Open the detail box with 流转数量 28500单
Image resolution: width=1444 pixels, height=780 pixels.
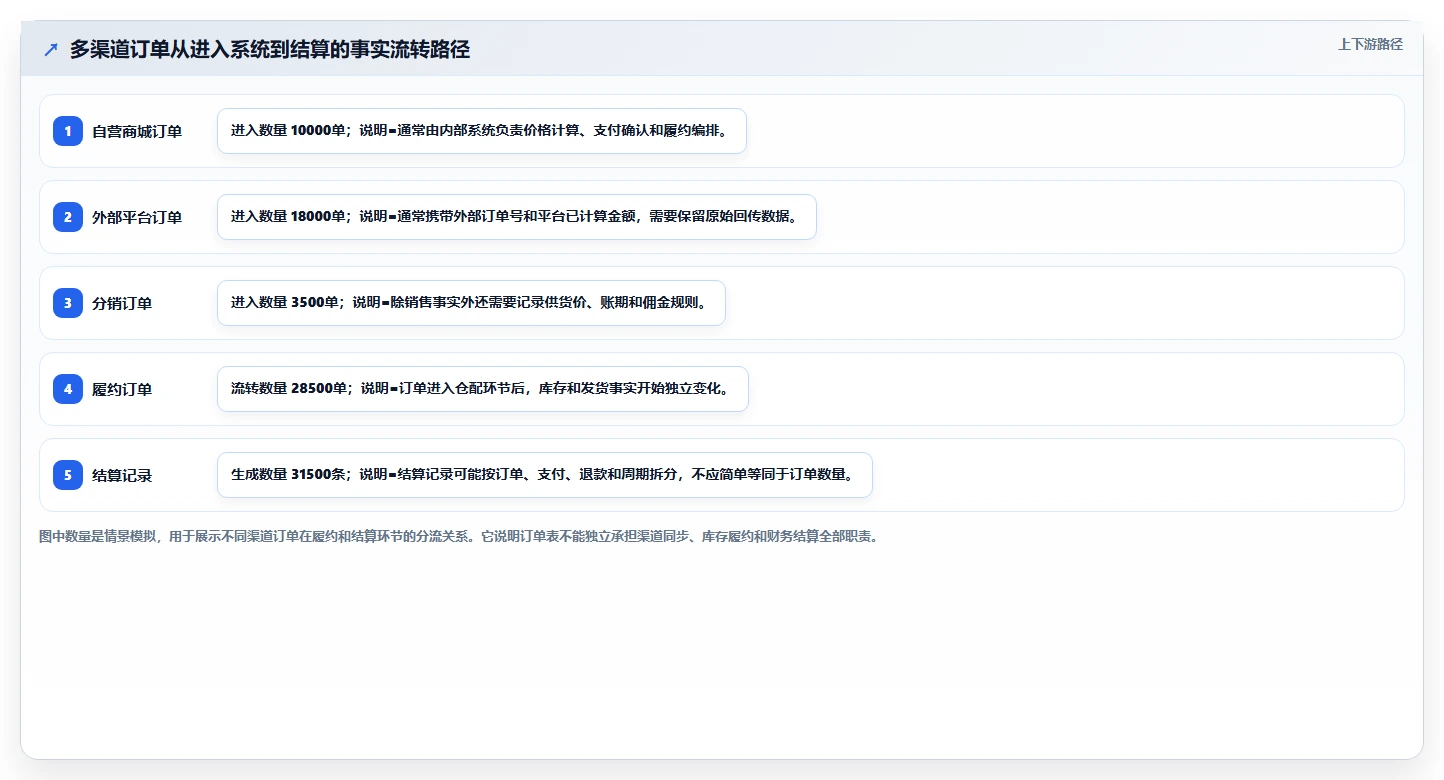pos(483,389)
